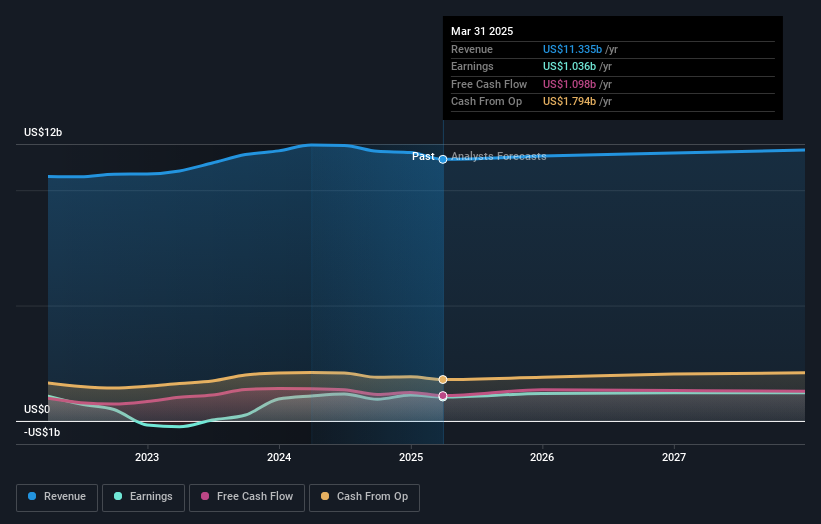821x524 pixels.
Task: Click the Cash From Op label in tooltip
Action: tap(486, 102)
